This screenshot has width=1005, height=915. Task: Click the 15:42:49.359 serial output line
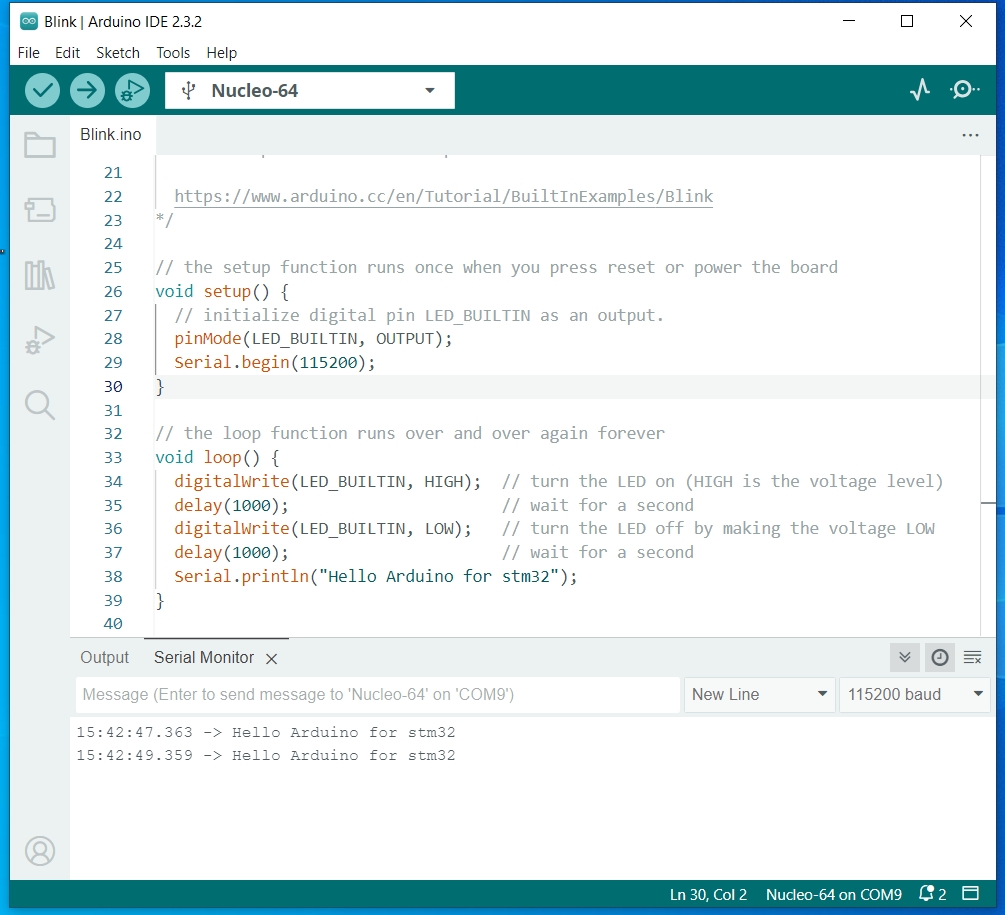tap(266, 755)
